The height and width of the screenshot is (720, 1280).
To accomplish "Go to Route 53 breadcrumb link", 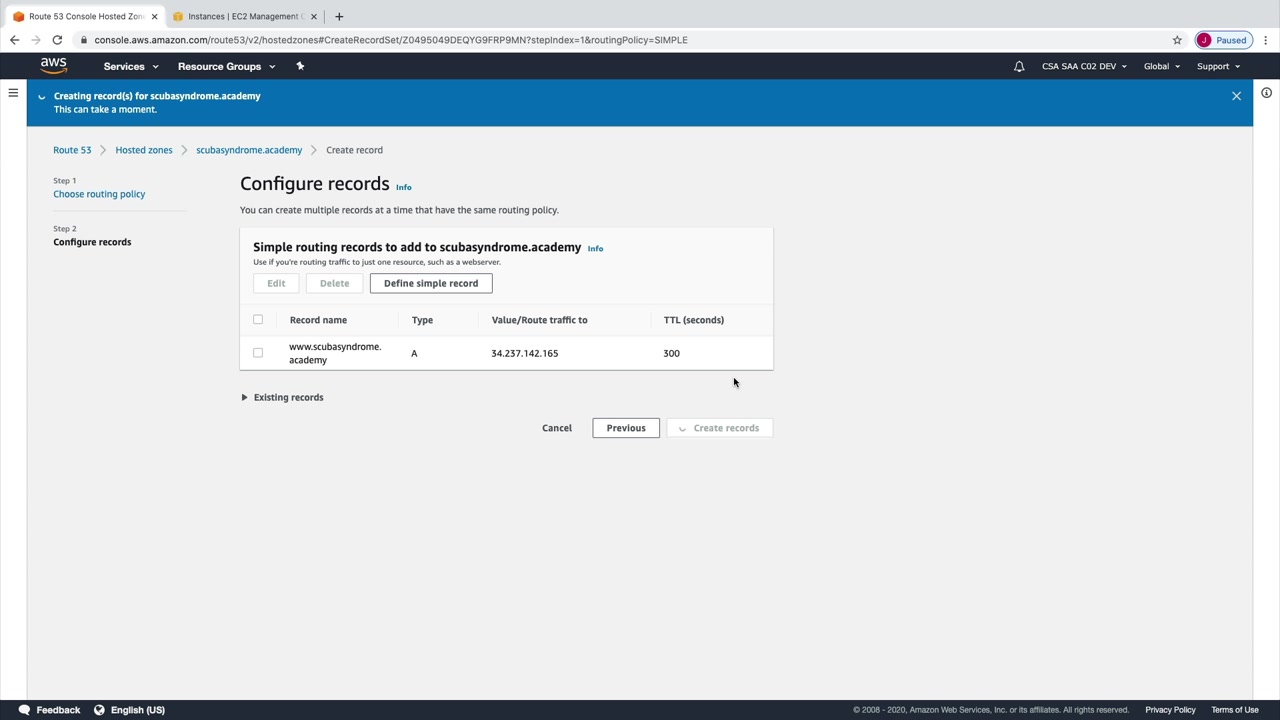I will (x=72, y=150).
